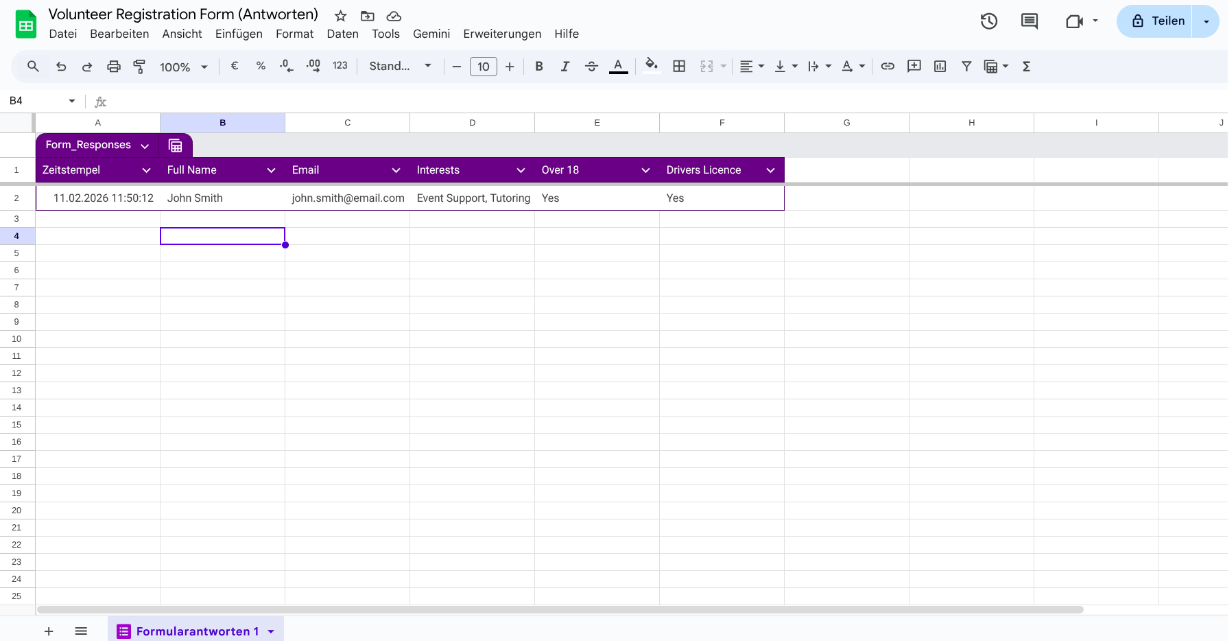Apply strikethrough formatting
This screenshot has height=641, width=1228.
click(x=591, y=66)
